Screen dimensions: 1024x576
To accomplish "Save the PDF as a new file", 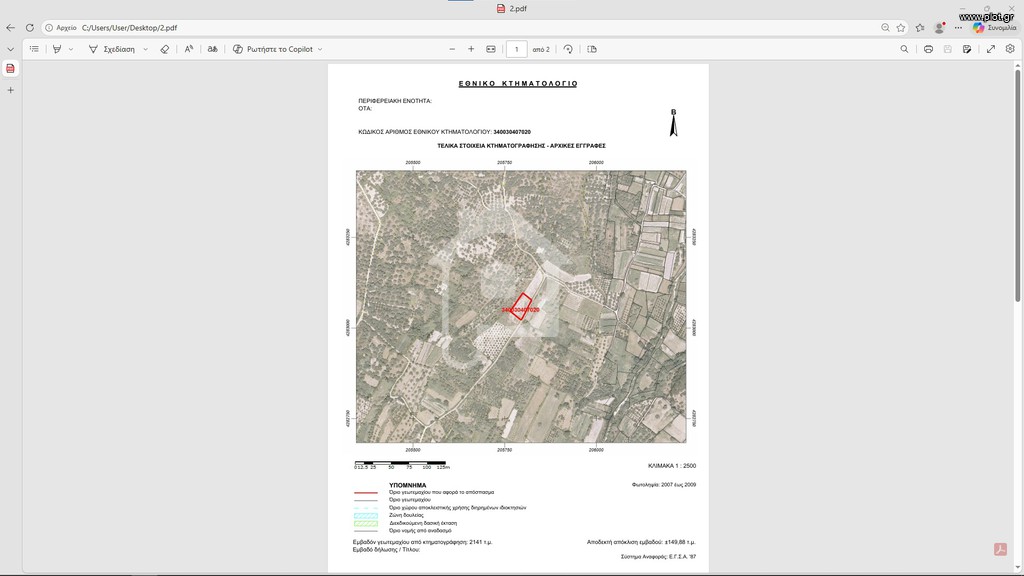I will click(x=967, y=49).
